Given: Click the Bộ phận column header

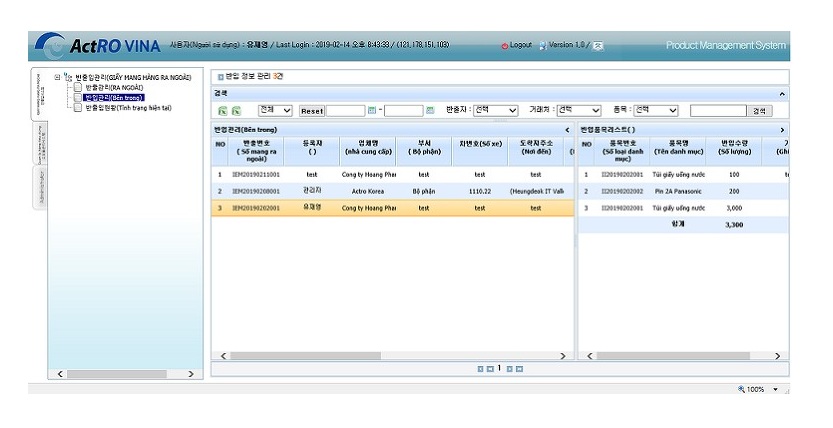Looking at the screenshot, I should pyautogui.click(x=424, y=151).
